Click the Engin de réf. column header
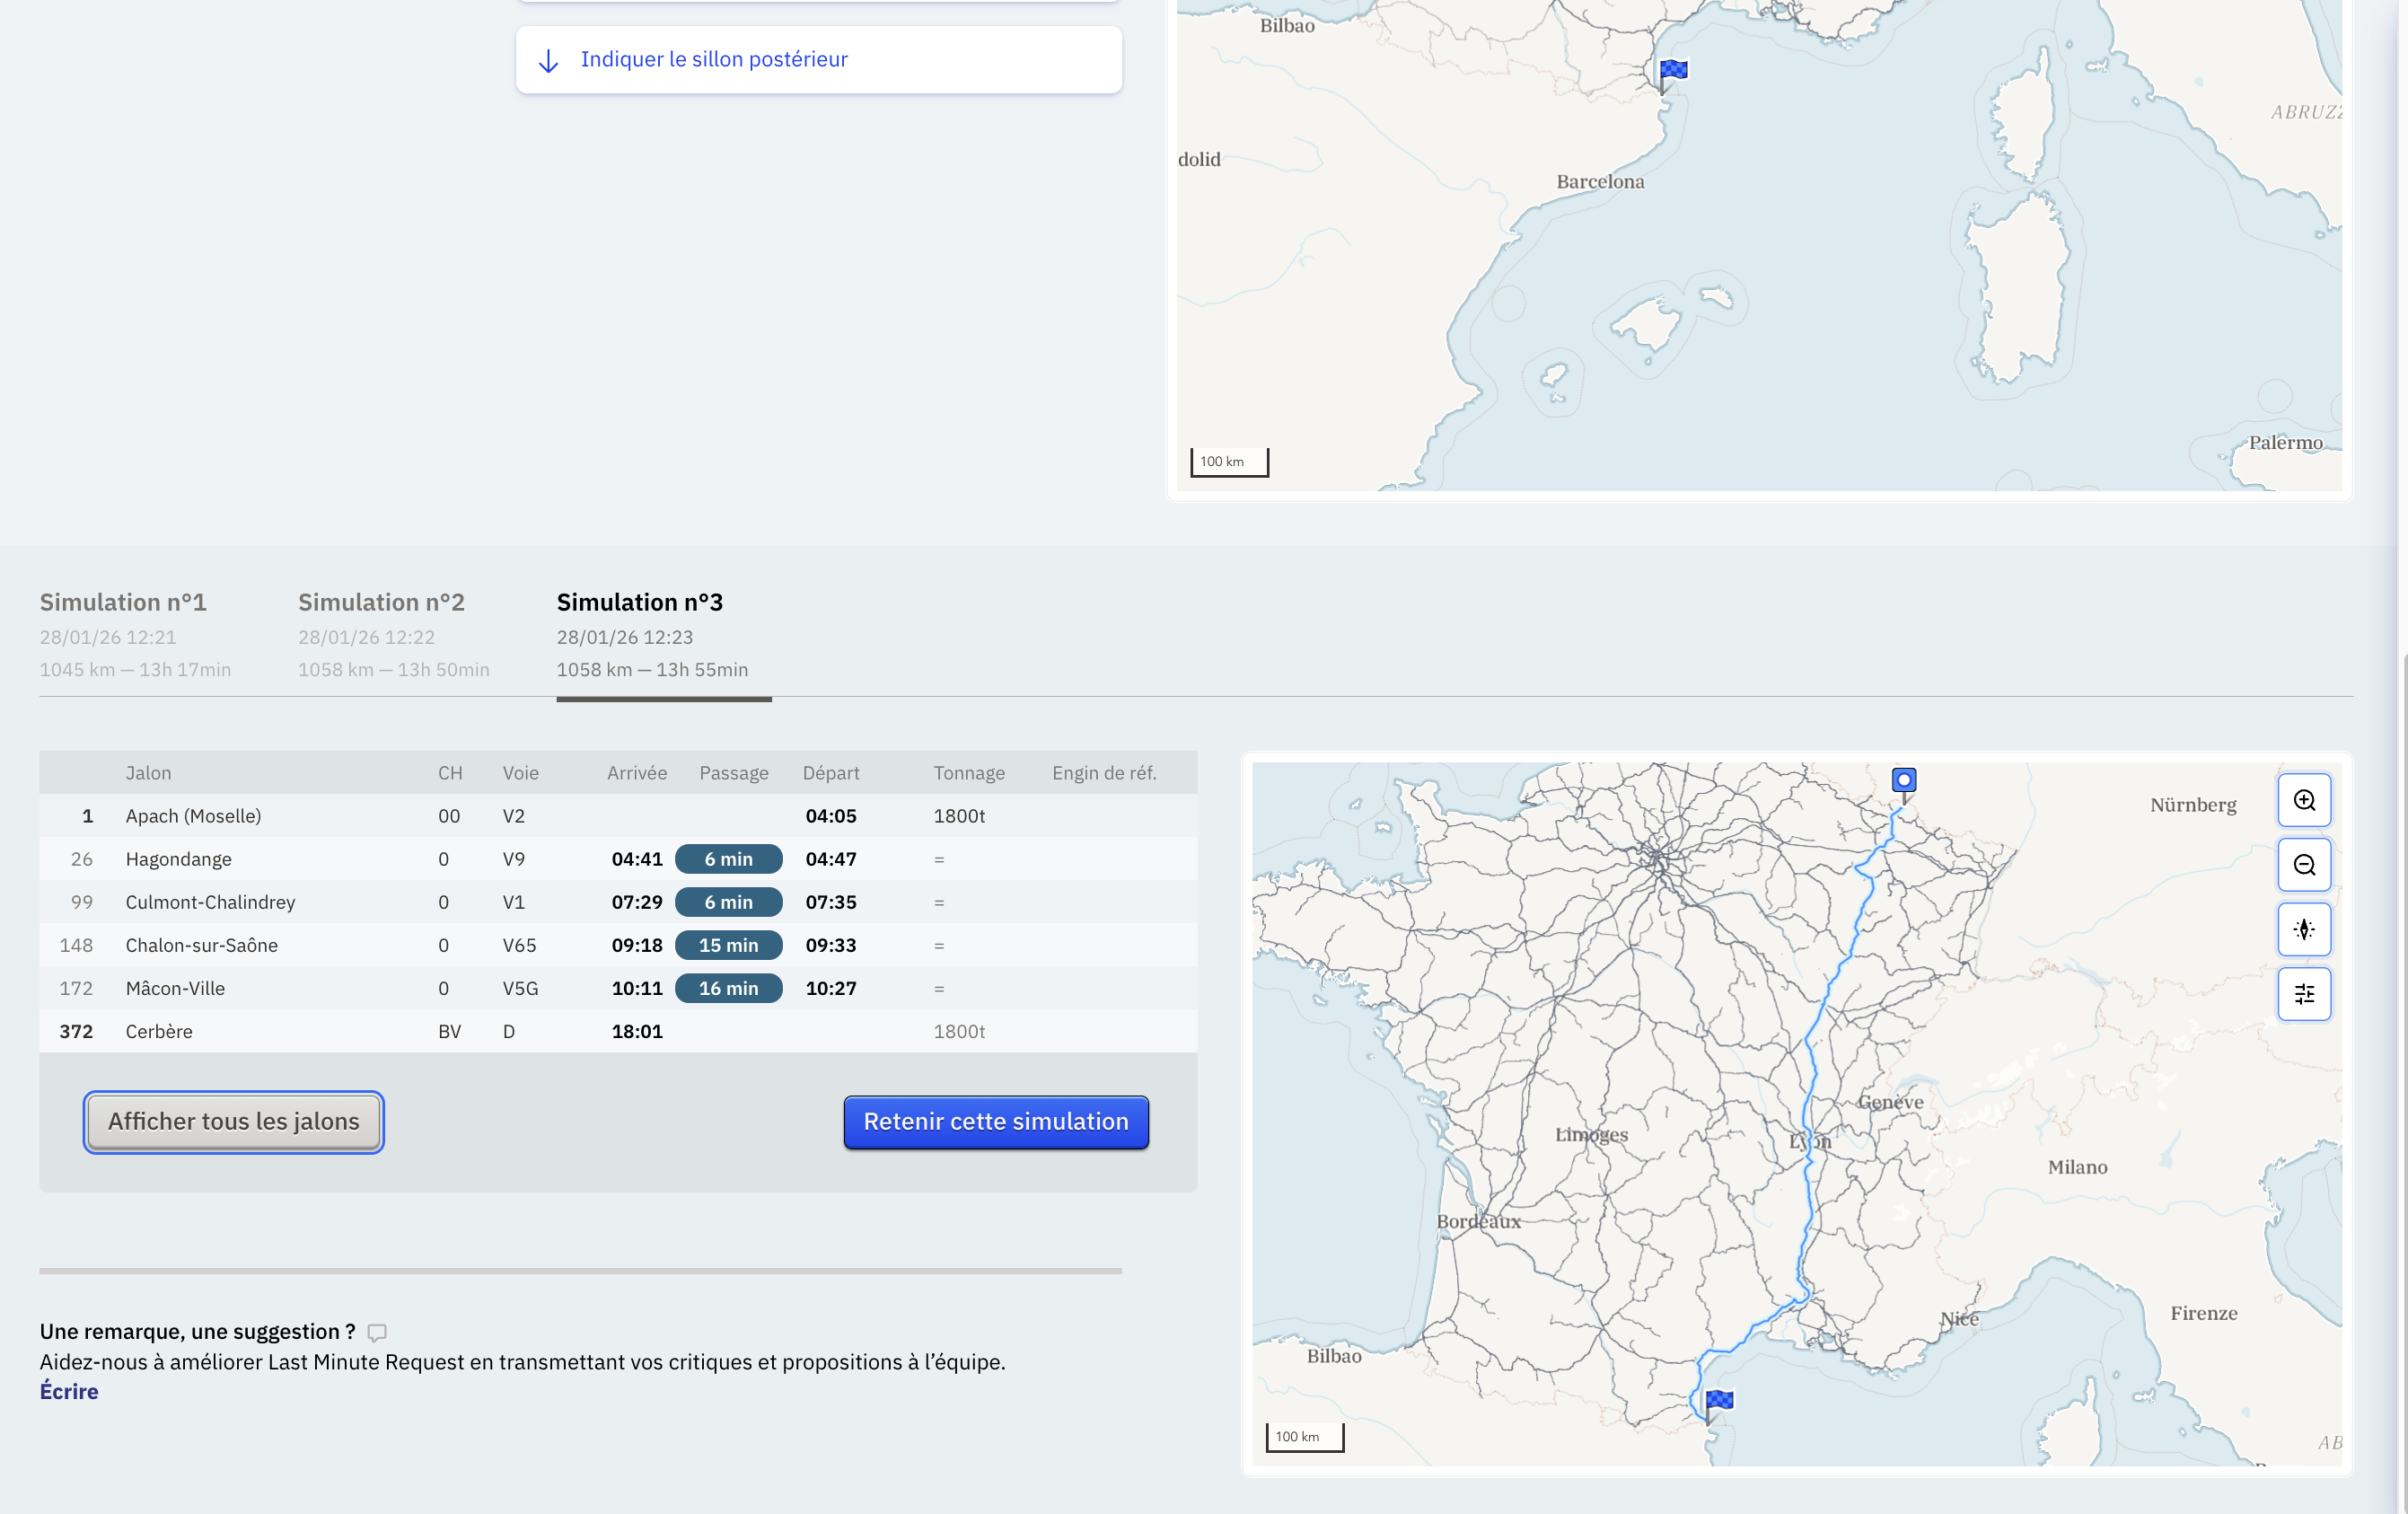 pyautogui.click(x=1104, y=773)
